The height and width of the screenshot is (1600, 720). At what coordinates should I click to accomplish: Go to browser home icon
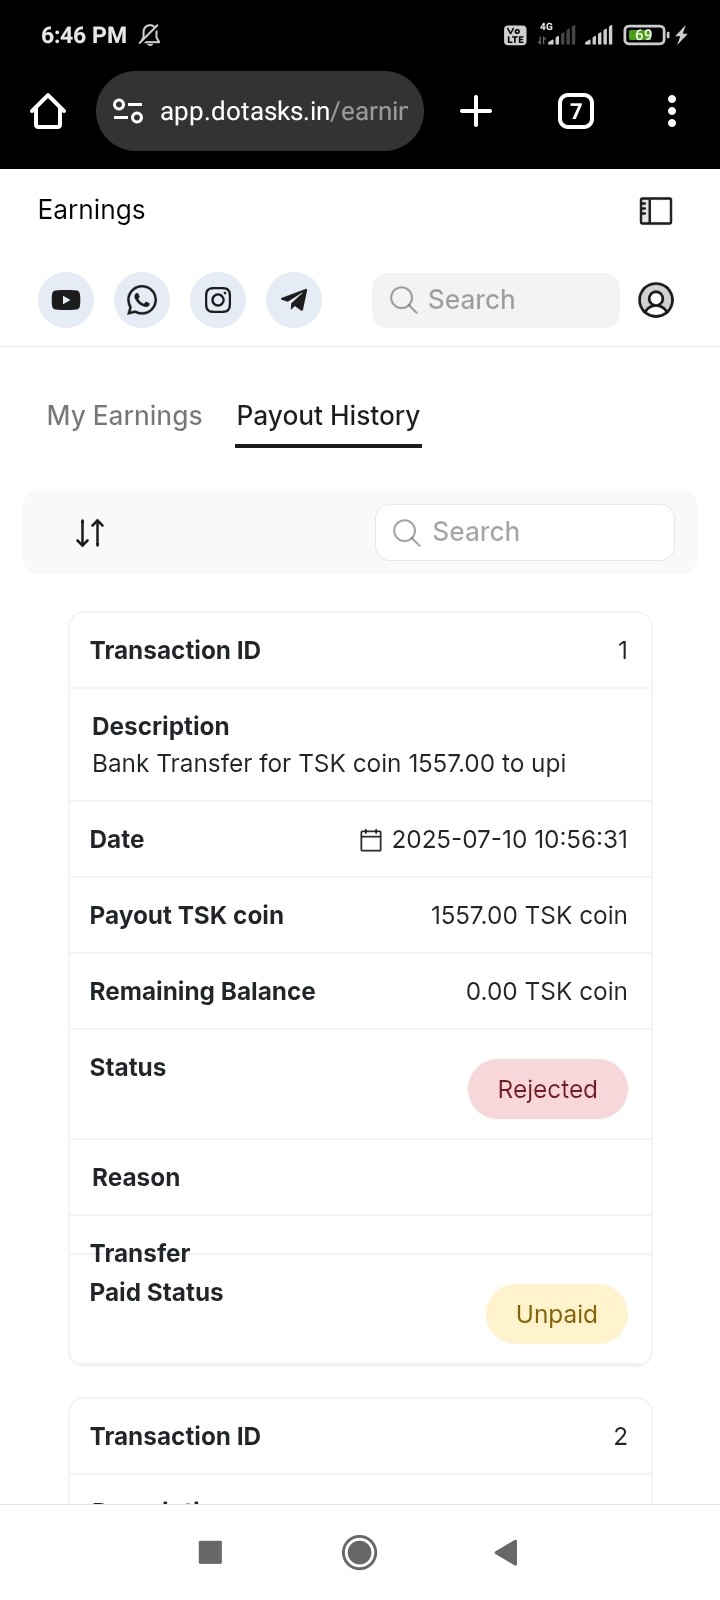tap(48, 111)
